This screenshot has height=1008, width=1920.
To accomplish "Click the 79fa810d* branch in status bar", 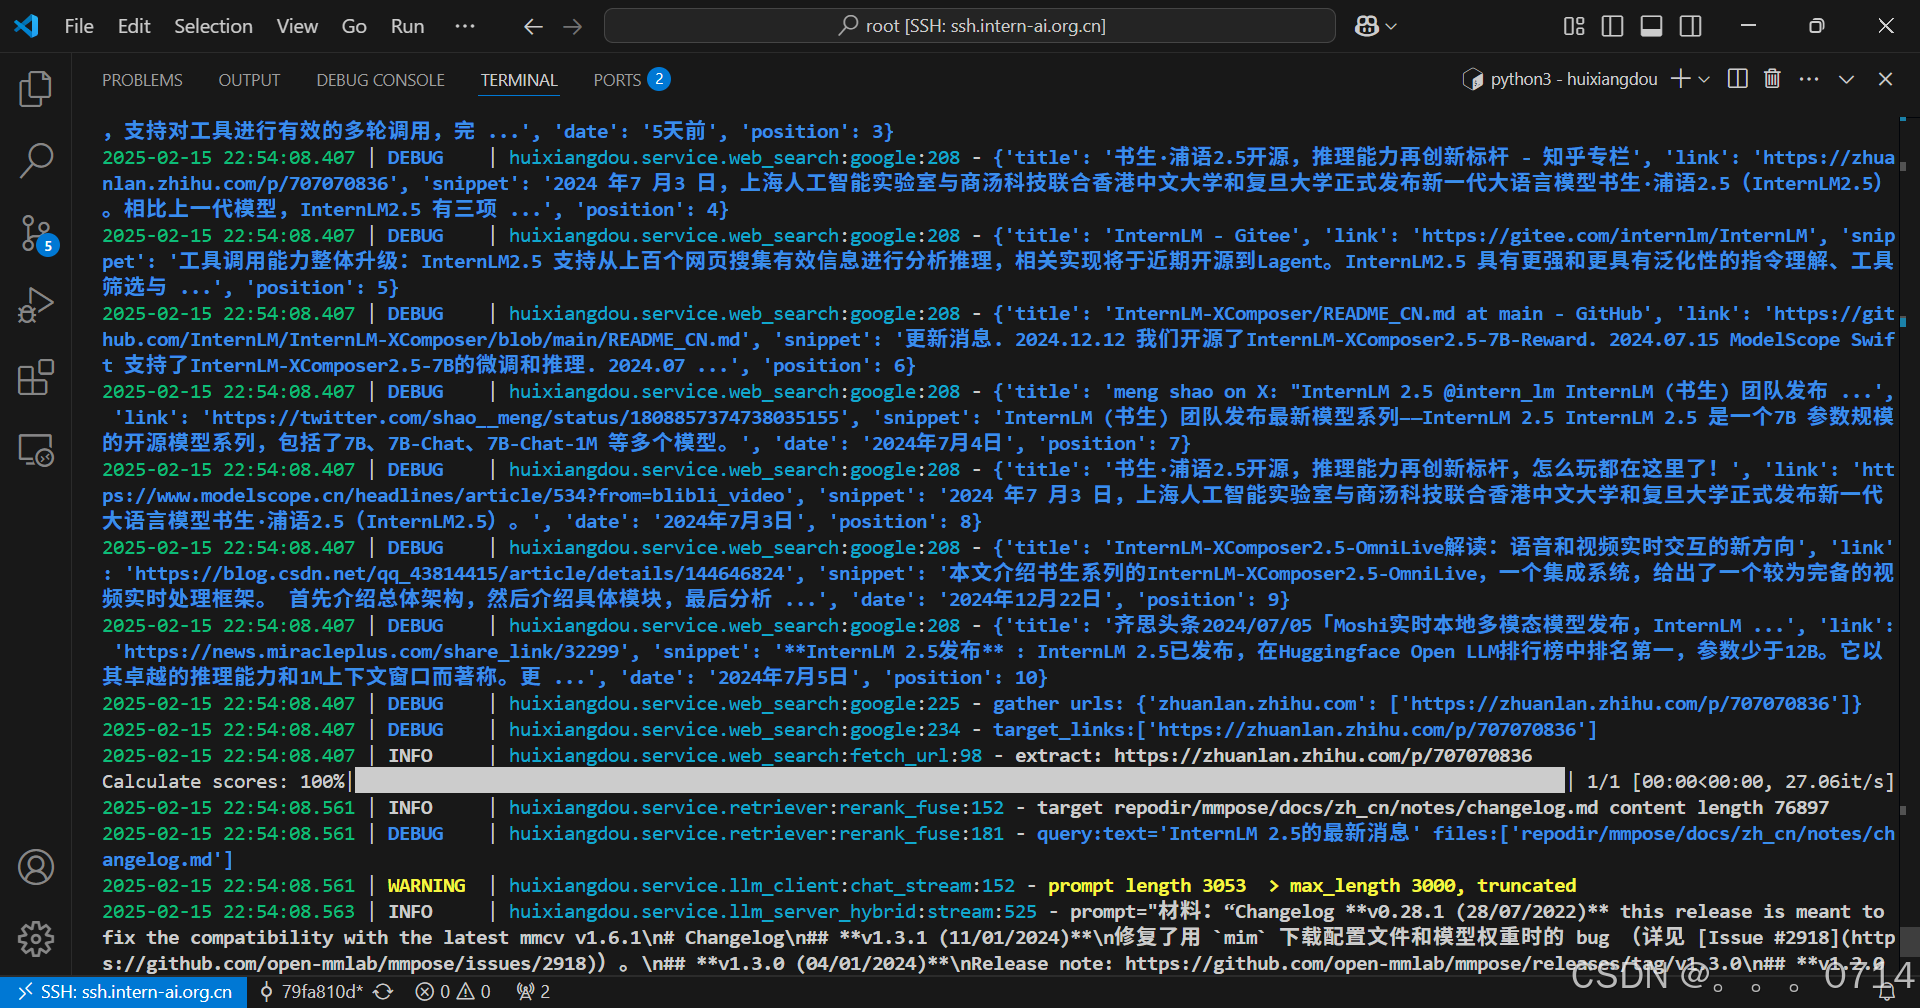I will pyautogui.click(x=311, y=992).
